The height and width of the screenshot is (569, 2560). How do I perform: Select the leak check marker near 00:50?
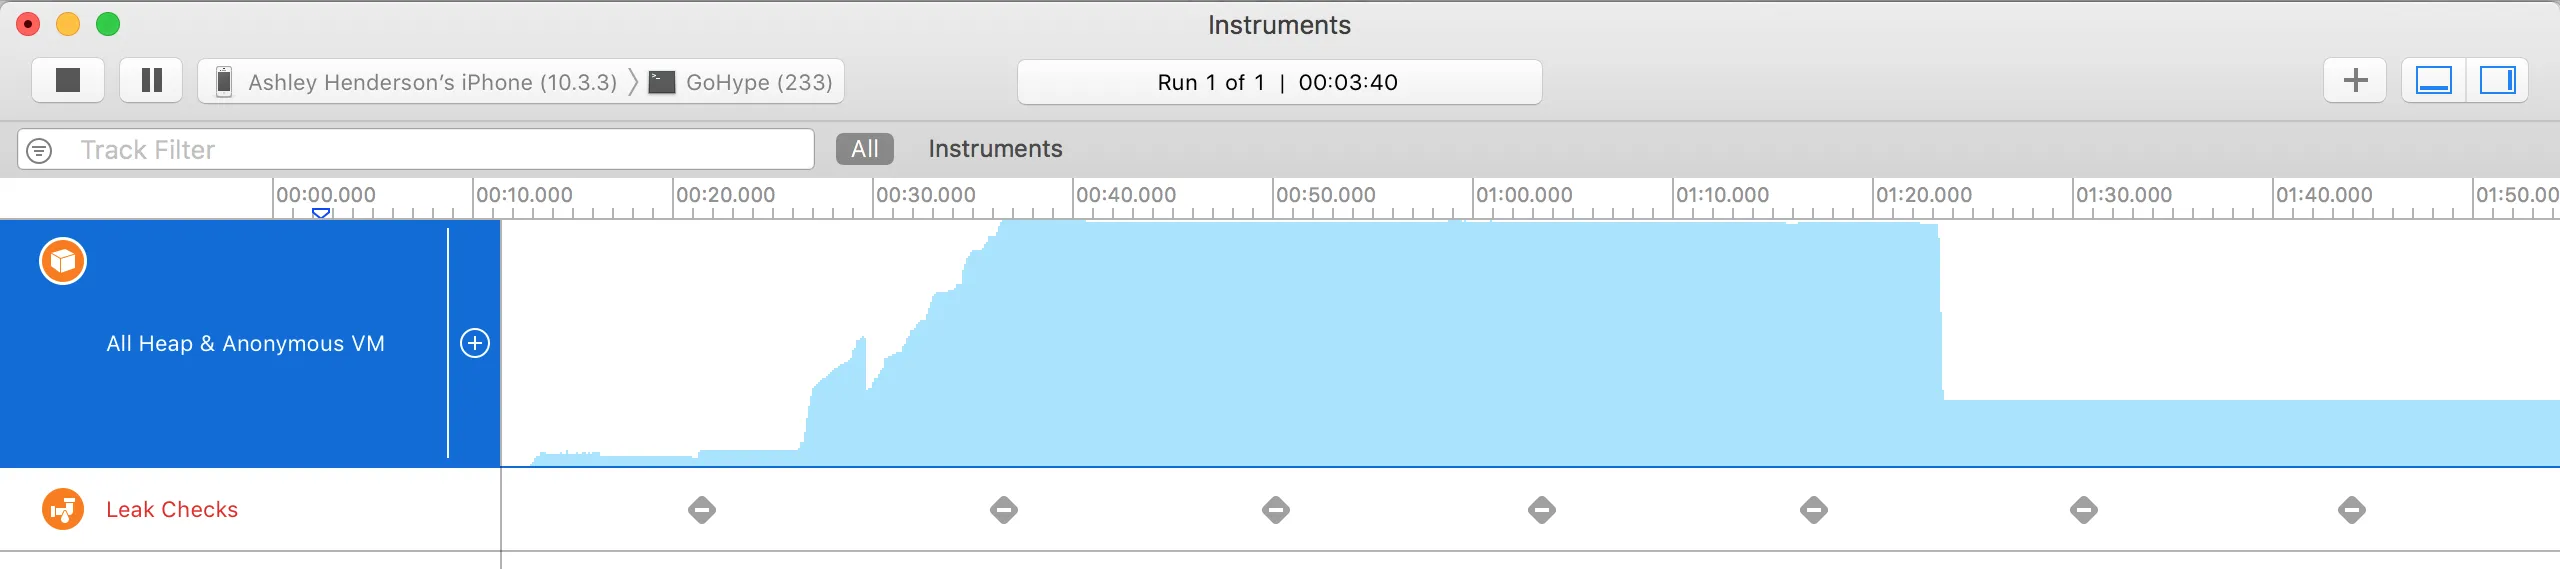pos(1276,510)
